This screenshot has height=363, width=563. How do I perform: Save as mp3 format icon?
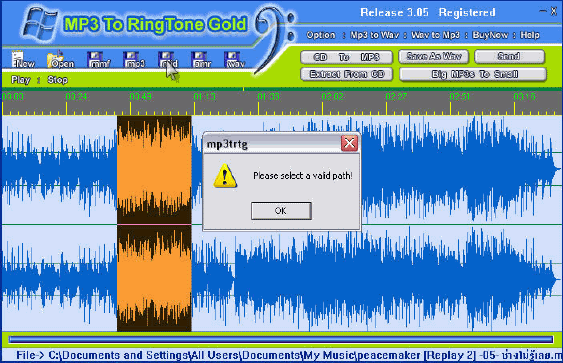tap(134, 60)
